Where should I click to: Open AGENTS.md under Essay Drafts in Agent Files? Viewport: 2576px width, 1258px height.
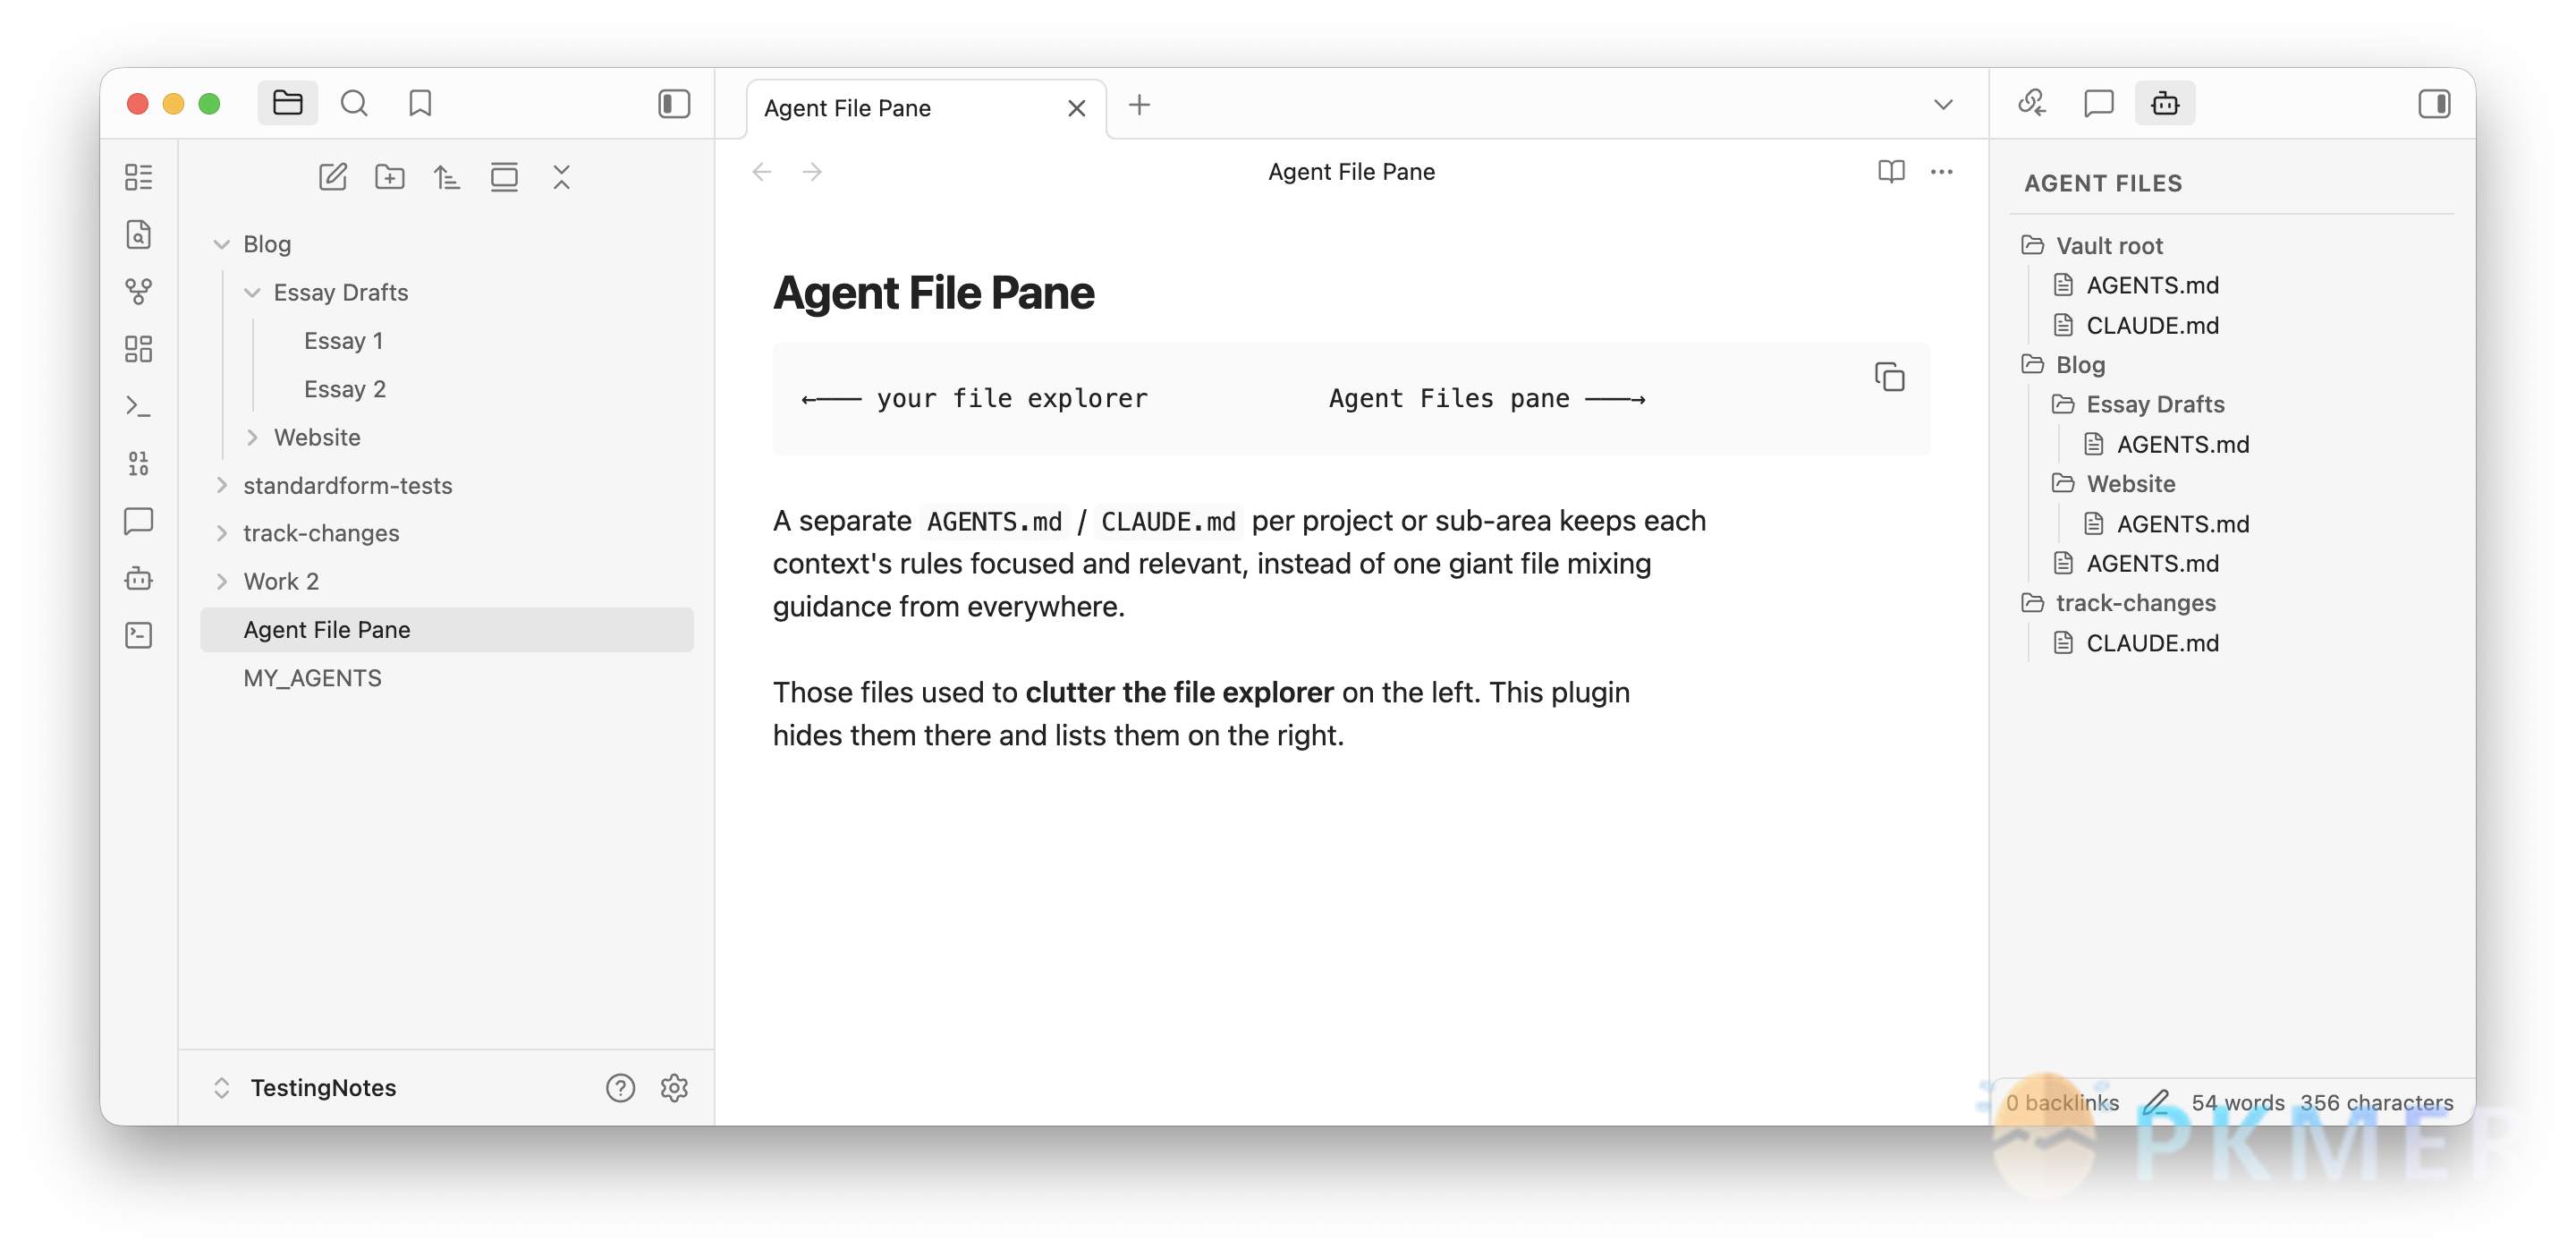(2182, 444)
